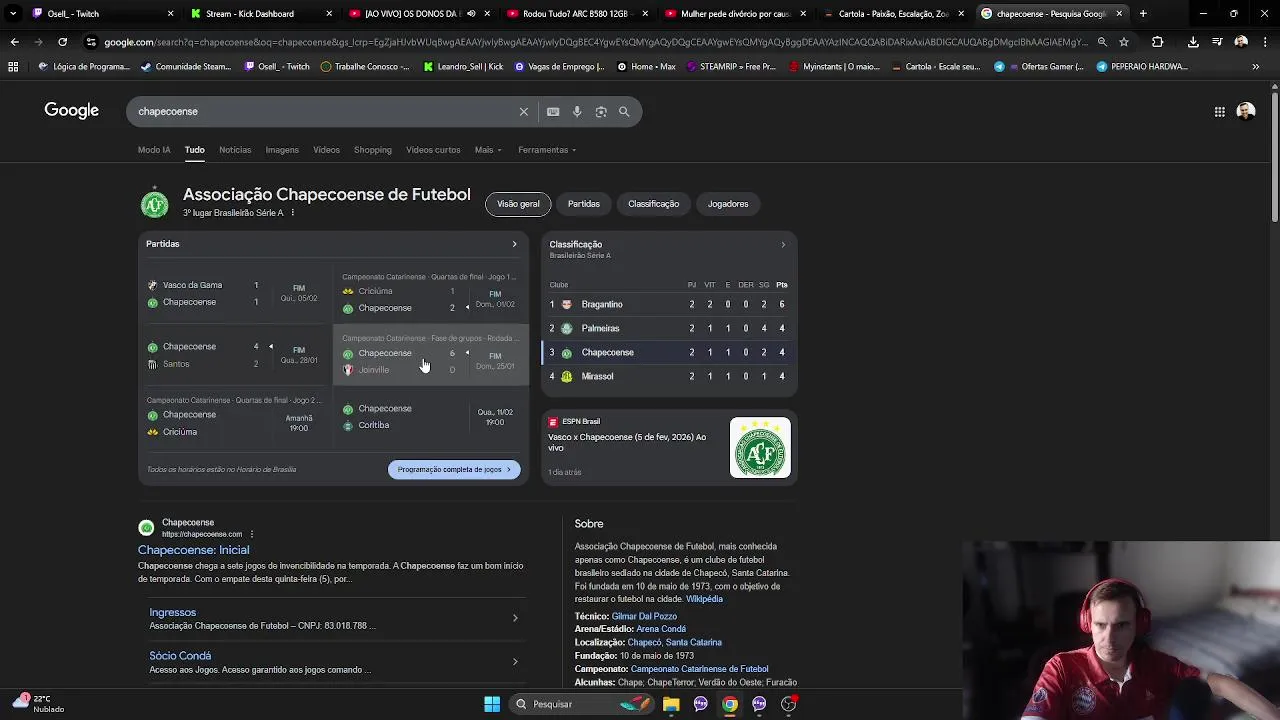Select the Partidas chip
Screen dimensions: 1280x720
pyautogui.click(x=584, y=204)
